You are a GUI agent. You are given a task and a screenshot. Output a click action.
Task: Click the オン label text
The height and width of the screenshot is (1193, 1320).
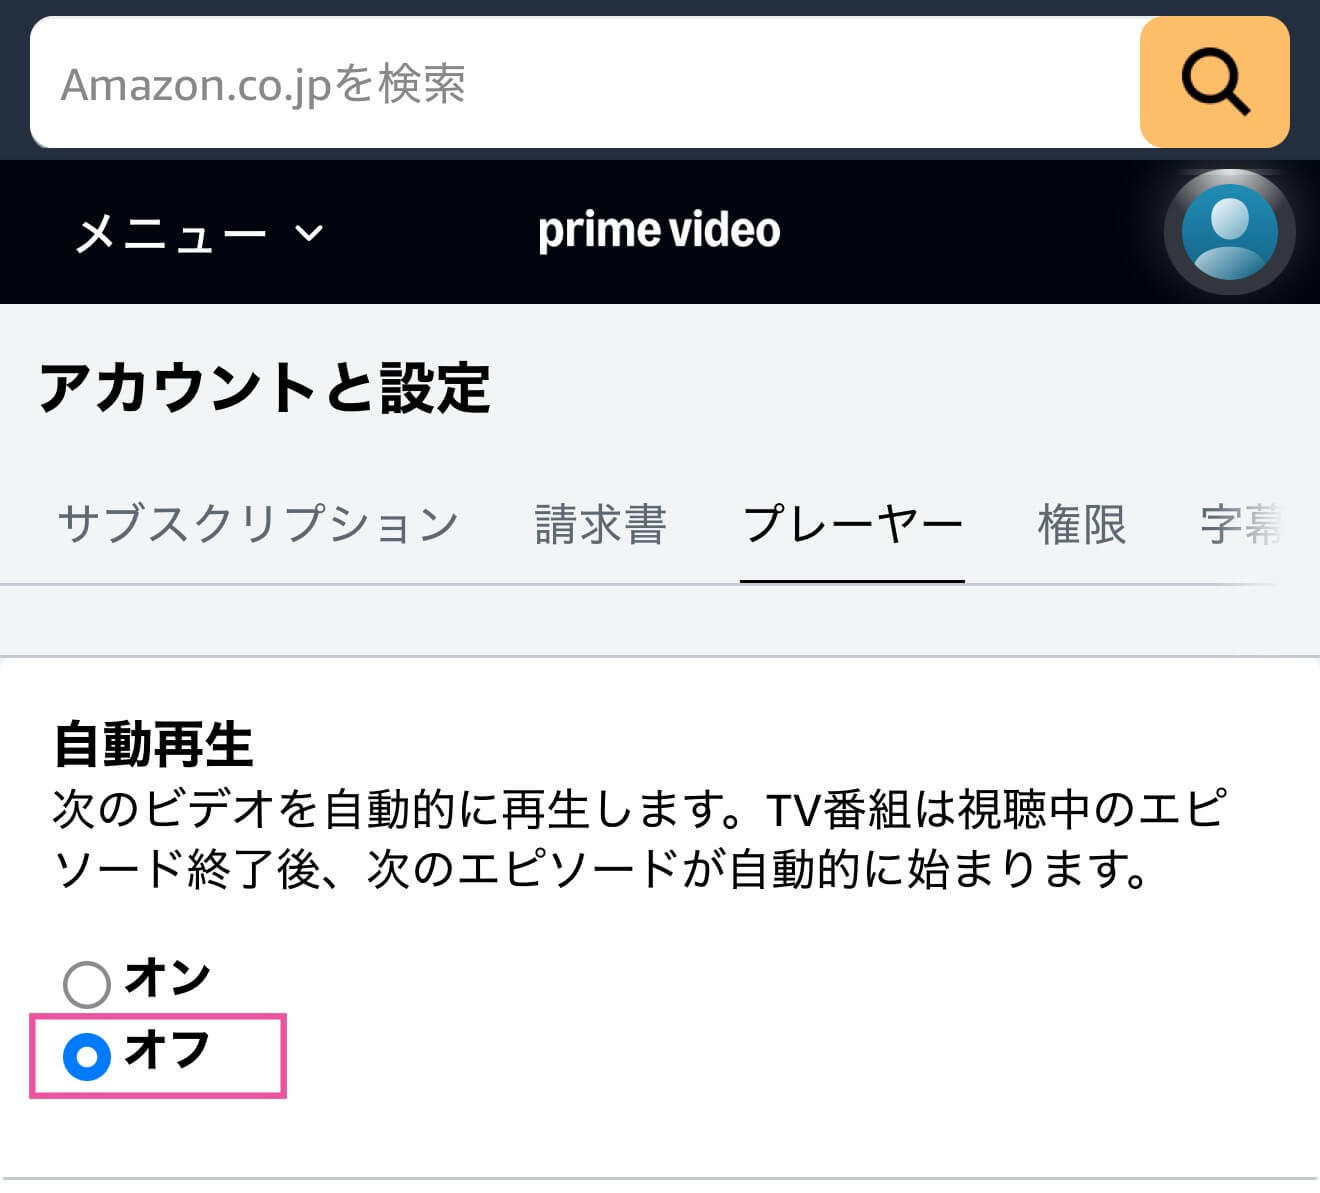click(x=167, y=977)
